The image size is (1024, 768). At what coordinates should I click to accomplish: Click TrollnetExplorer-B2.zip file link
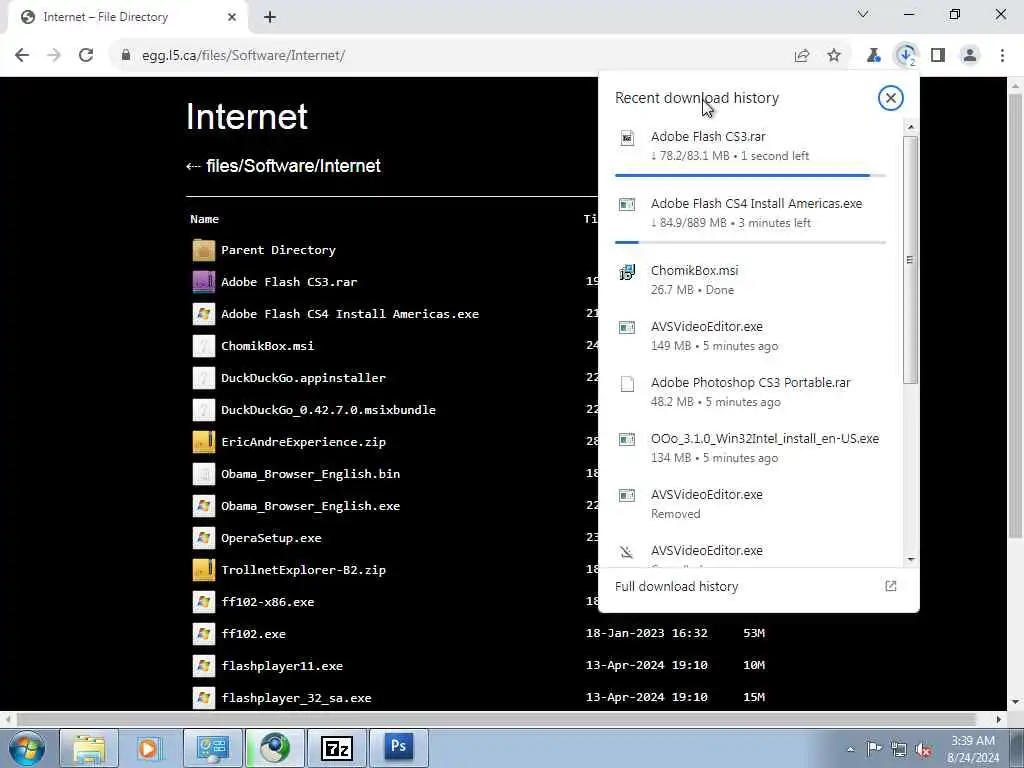click(303, 570)
